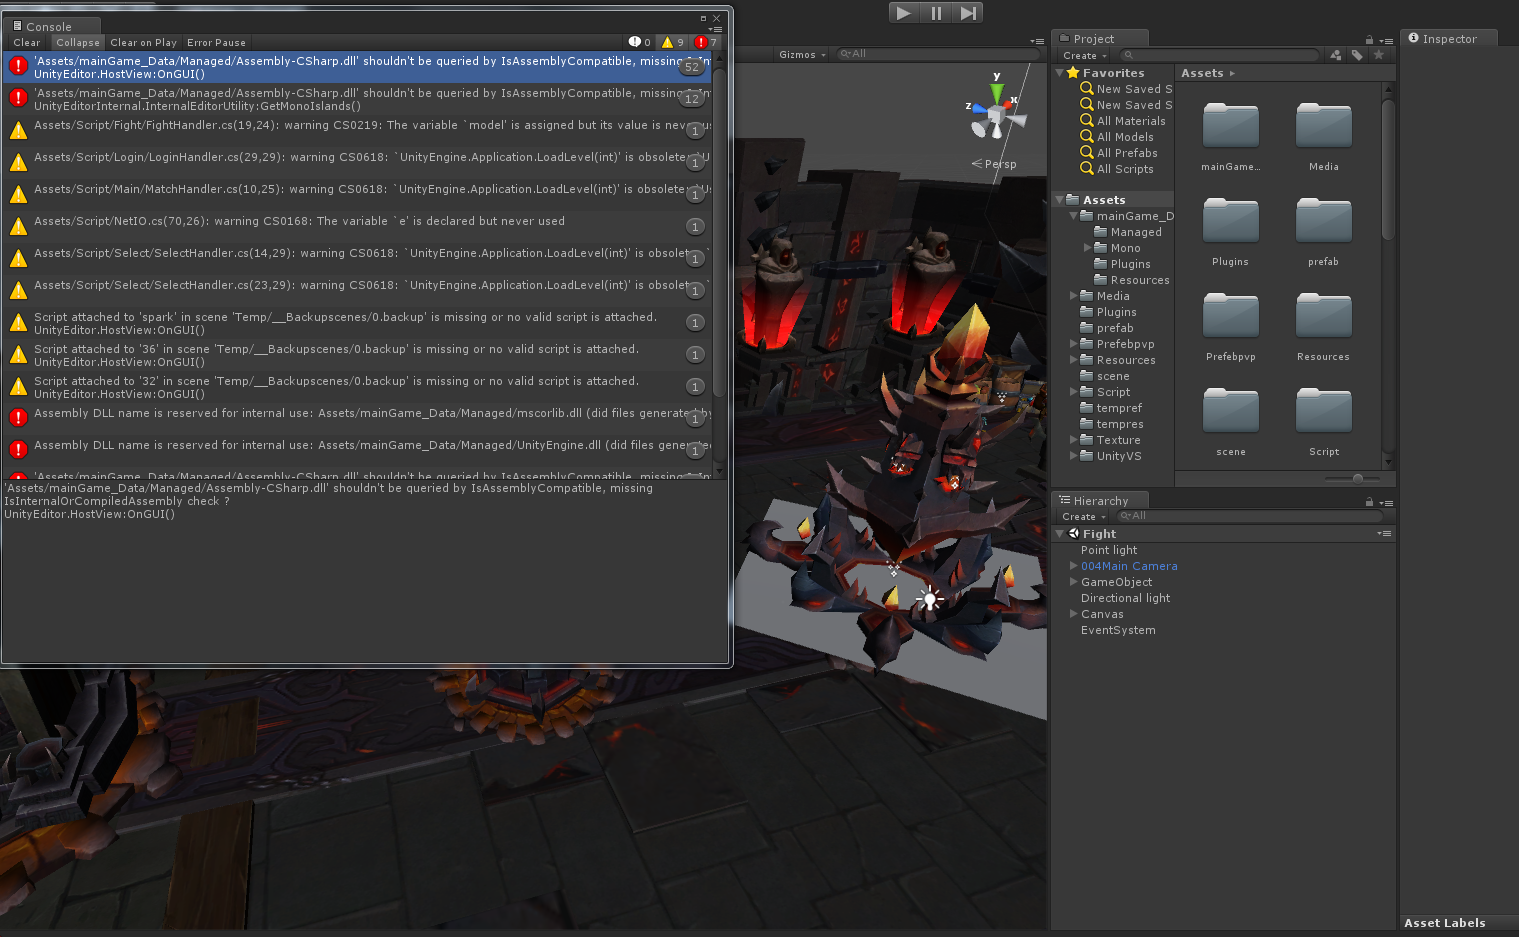Image resolution: width=1519 pixels, height=937 pixels.
Task: Select the All Prefabs saved search
Action: (1127, 153)
